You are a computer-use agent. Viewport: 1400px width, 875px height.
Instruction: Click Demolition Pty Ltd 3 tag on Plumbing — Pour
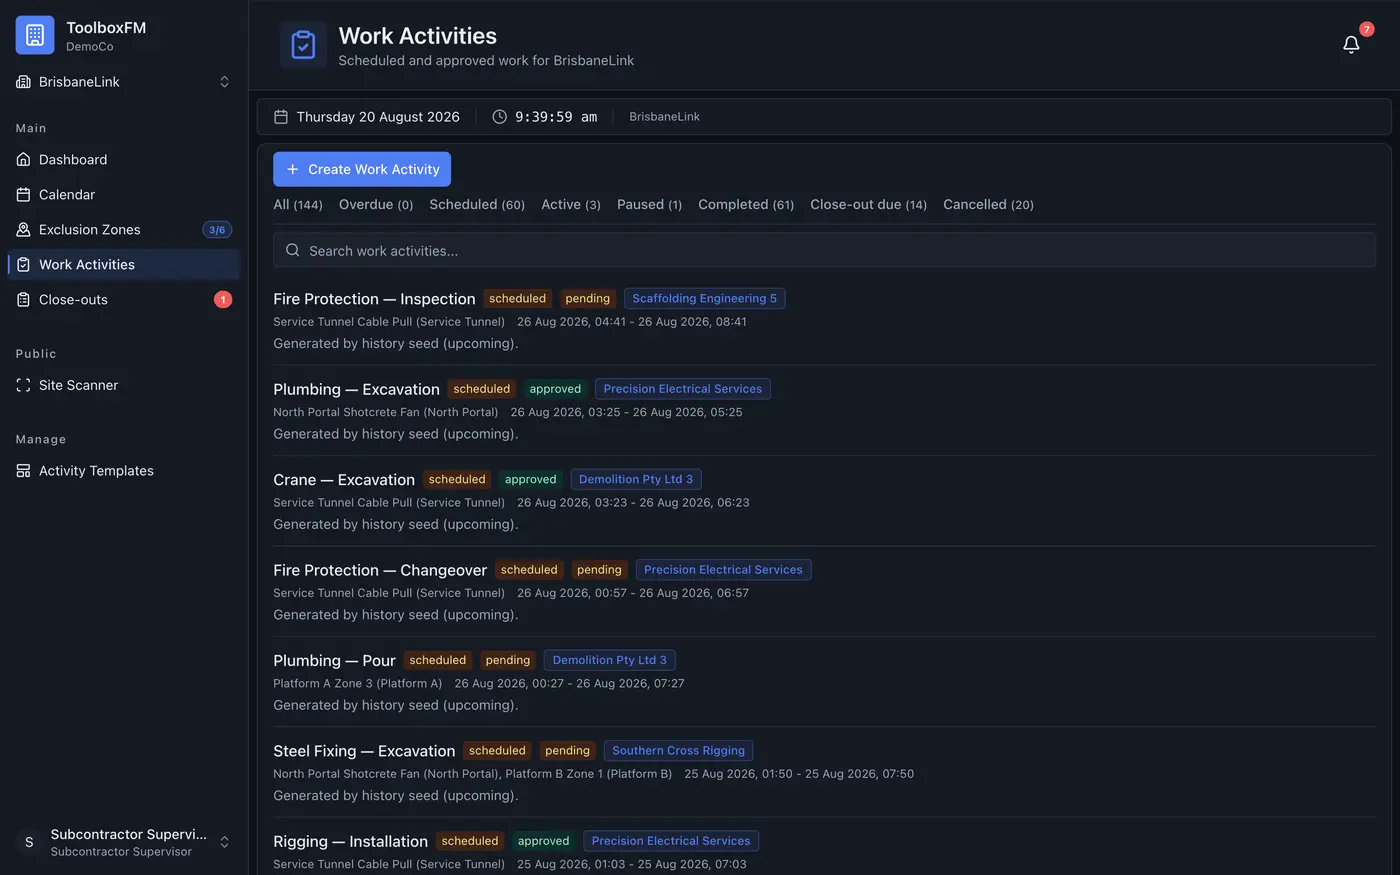point(610,660)
